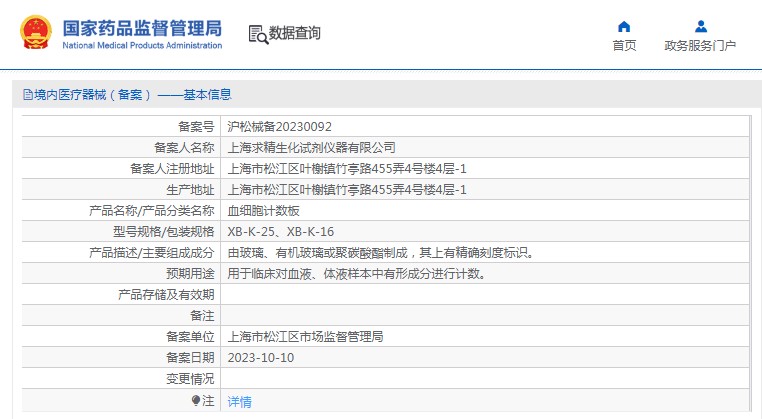
Task: Click the 备案日期 row label
Action: [190, 358]
